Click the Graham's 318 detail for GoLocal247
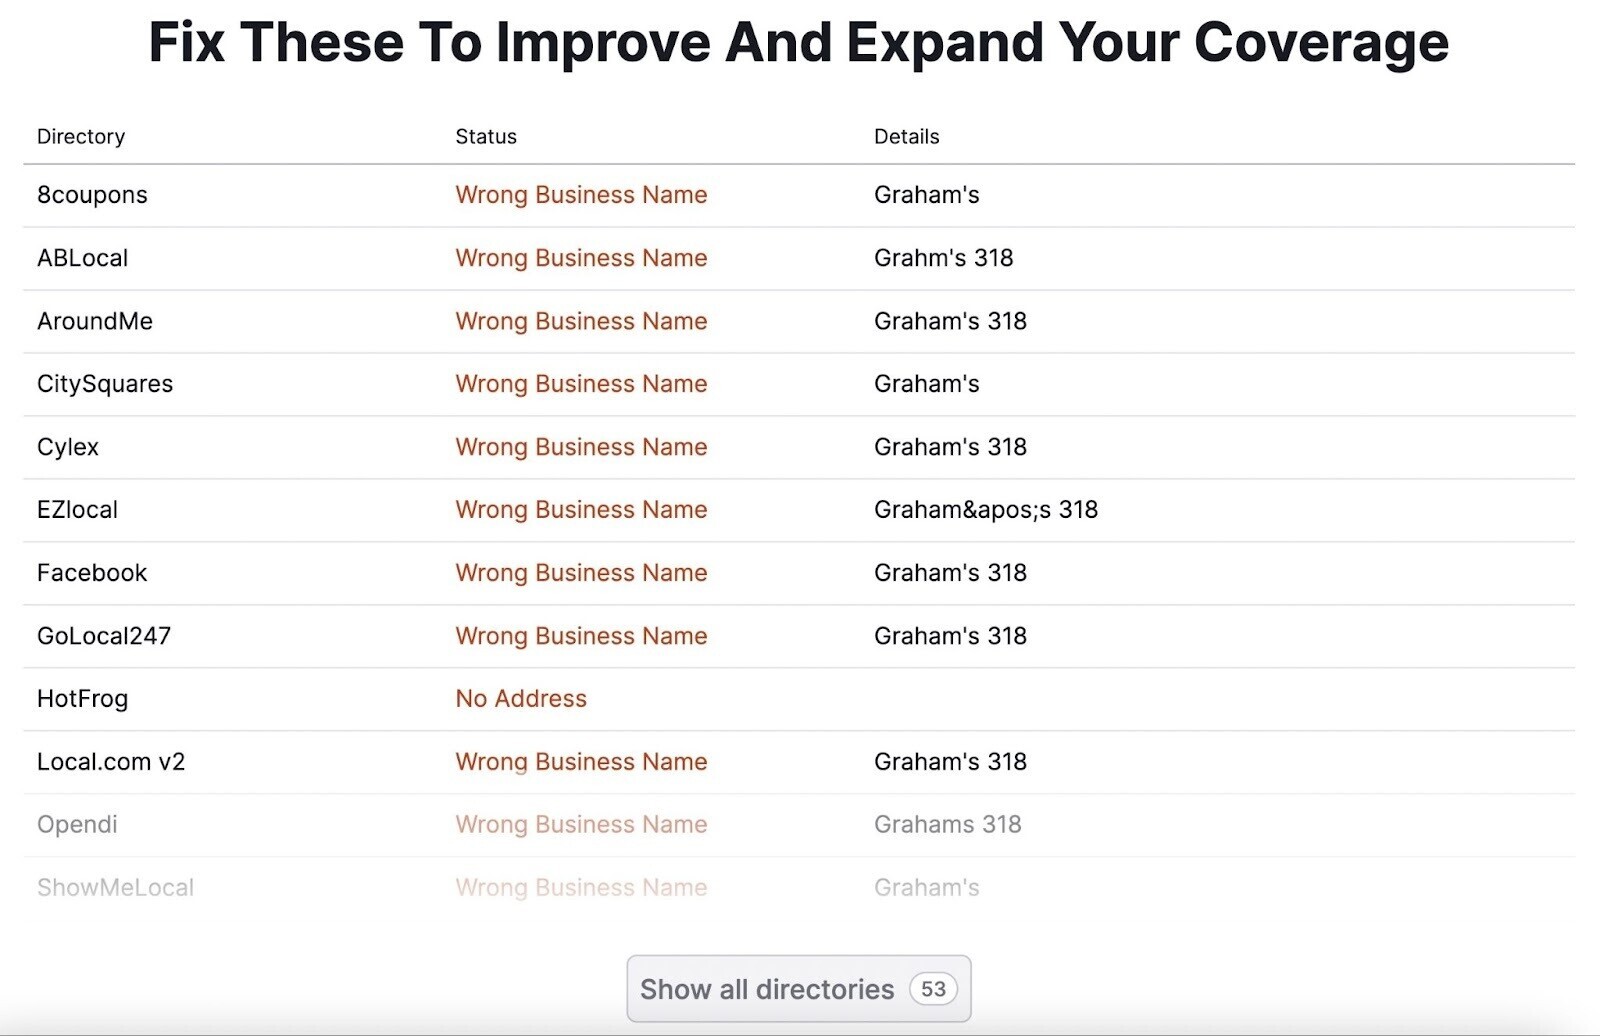This screenshot has width=1600, height=1036. click(950, 636)
